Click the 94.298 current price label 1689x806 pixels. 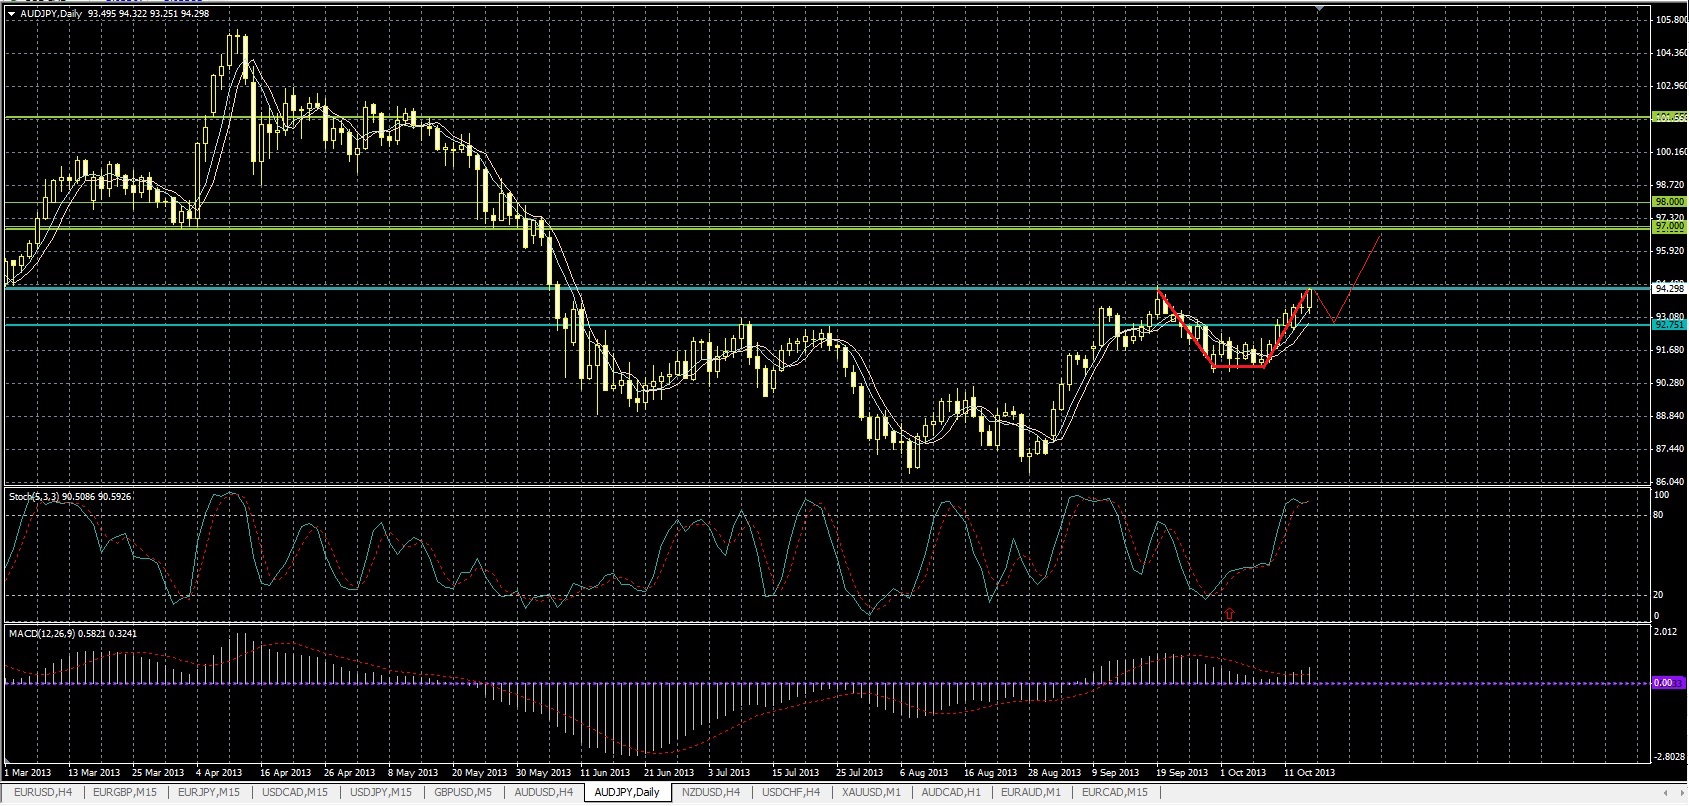(x=1669, y=288)
